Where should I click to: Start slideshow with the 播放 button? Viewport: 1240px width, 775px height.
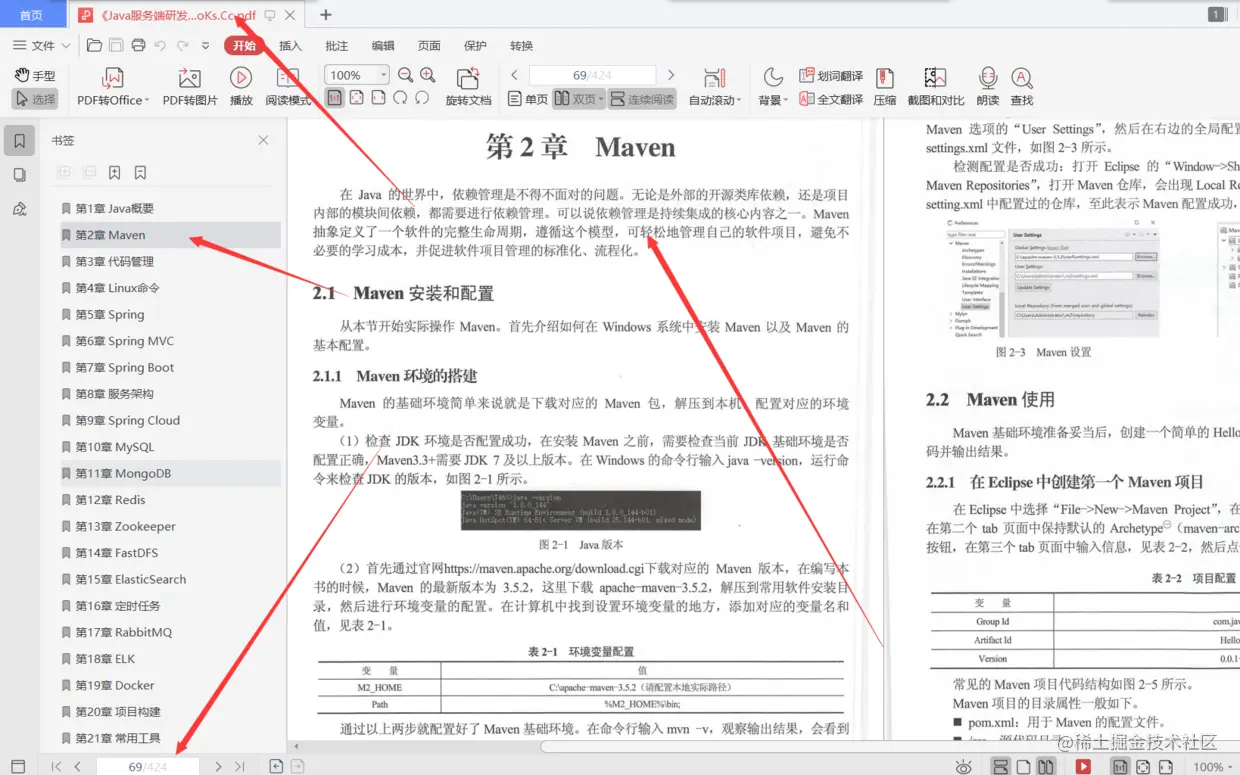tap(241, 86)
